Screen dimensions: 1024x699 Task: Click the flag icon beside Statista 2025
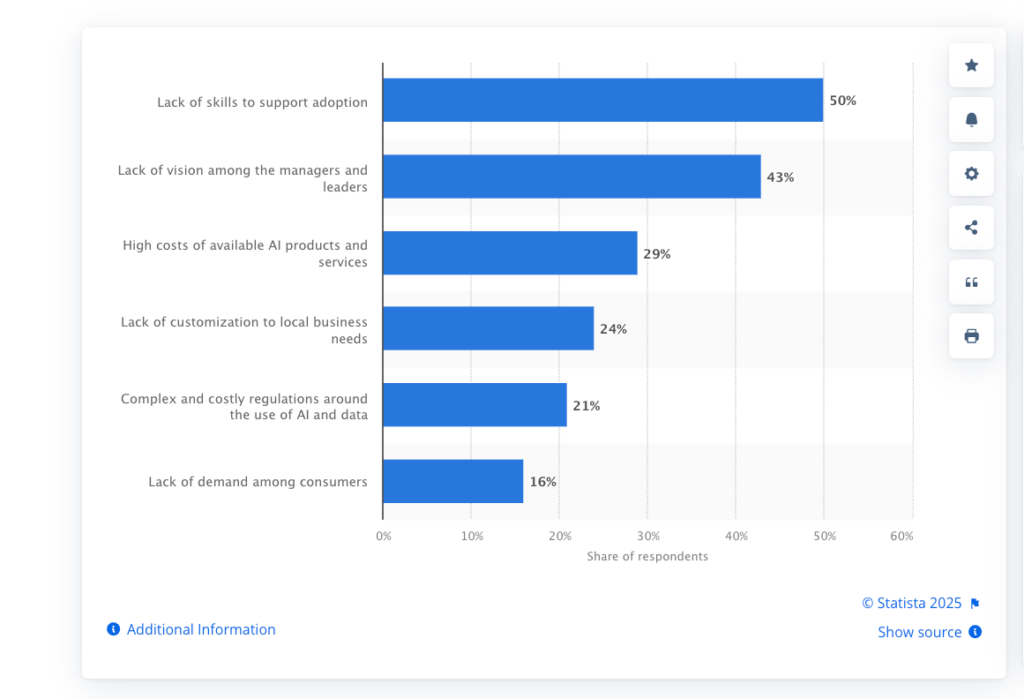coord(975,604)
